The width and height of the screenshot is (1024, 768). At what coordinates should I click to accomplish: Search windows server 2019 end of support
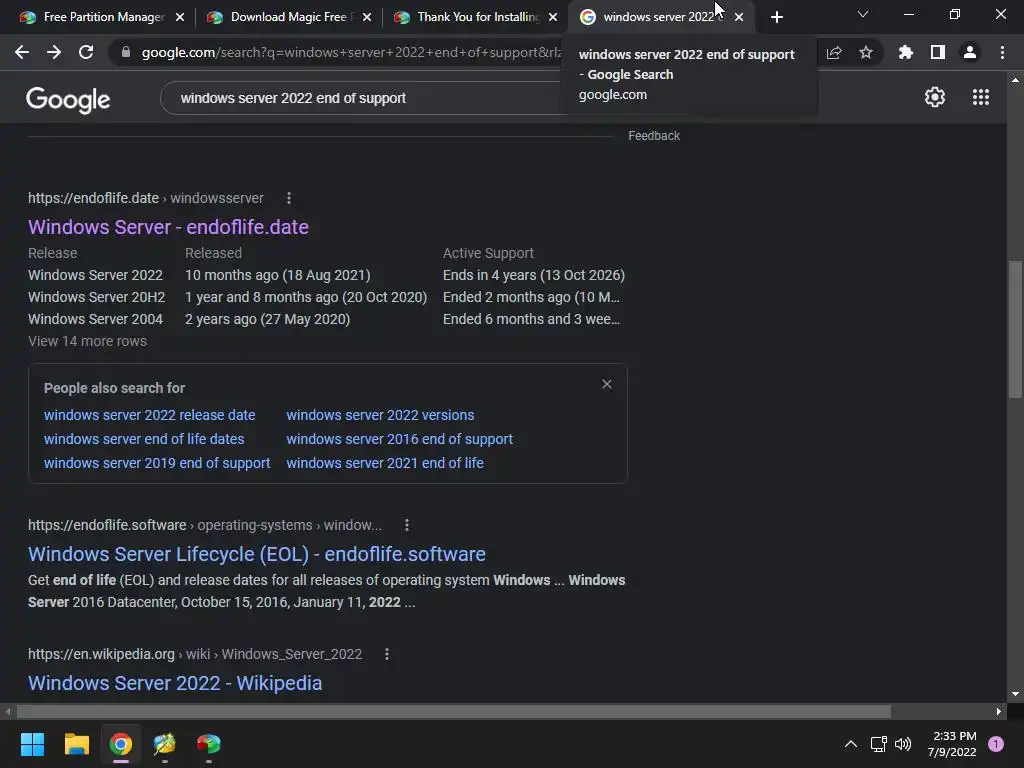157,463
